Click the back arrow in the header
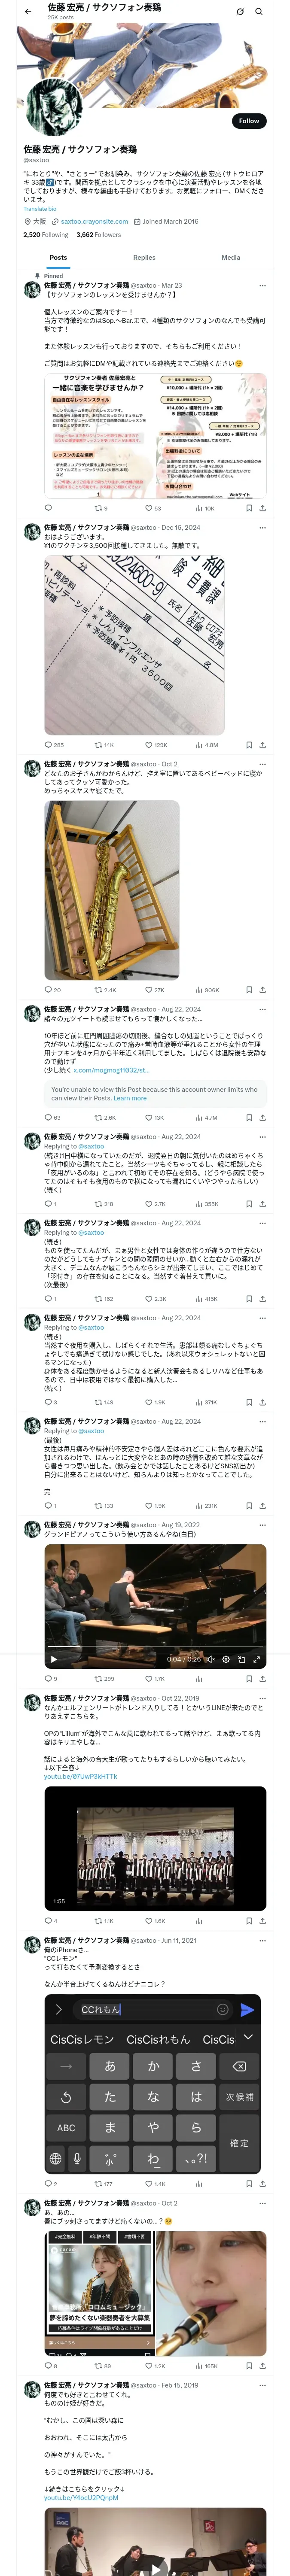The width and height of the screenshot is (290, 2576). tap(27, 12)
